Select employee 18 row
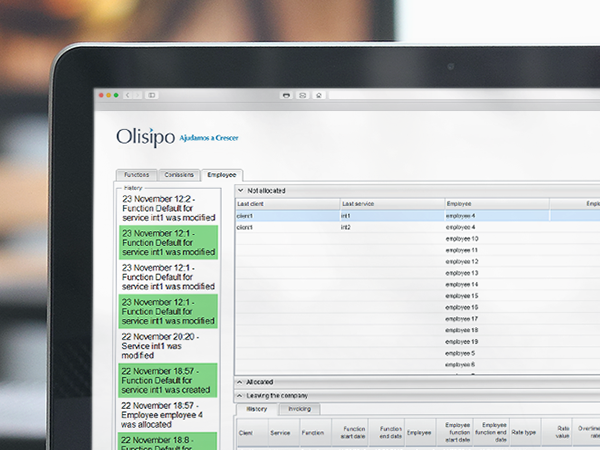This screenshot has width=600, height=450. click(x=417, y=330)
